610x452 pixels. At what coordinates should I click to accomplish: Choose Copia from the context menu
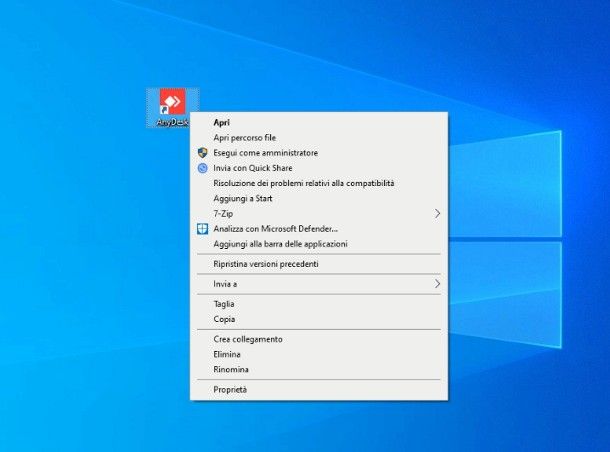(x=319, y=319)
